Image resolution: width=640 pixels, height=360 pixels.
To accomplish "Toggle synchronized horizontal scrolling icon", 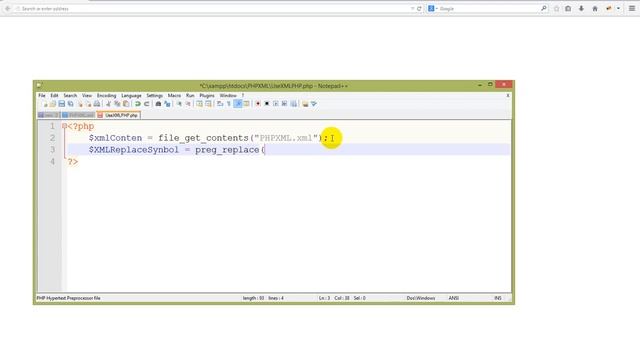I will coord(208,104).
